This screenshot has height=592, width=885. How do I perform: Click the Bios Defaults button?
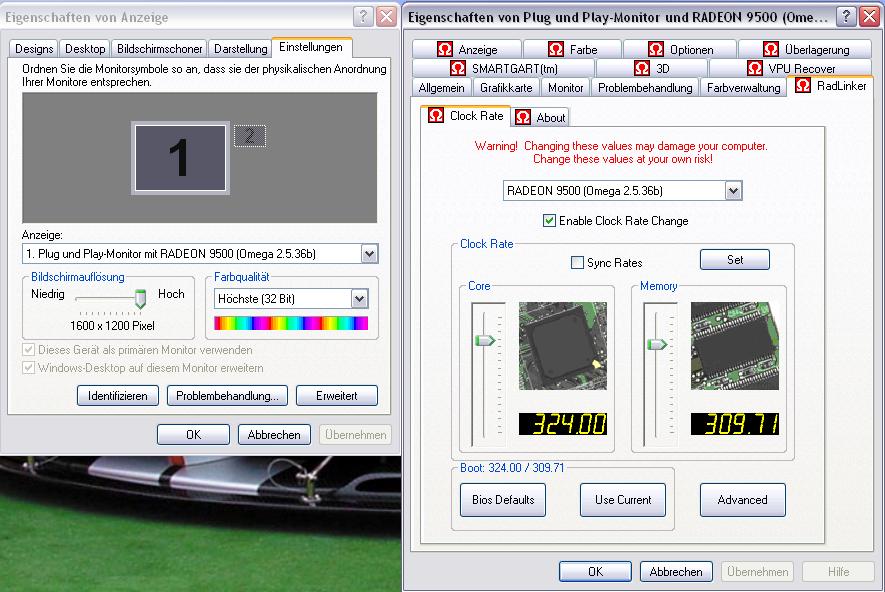503,500
